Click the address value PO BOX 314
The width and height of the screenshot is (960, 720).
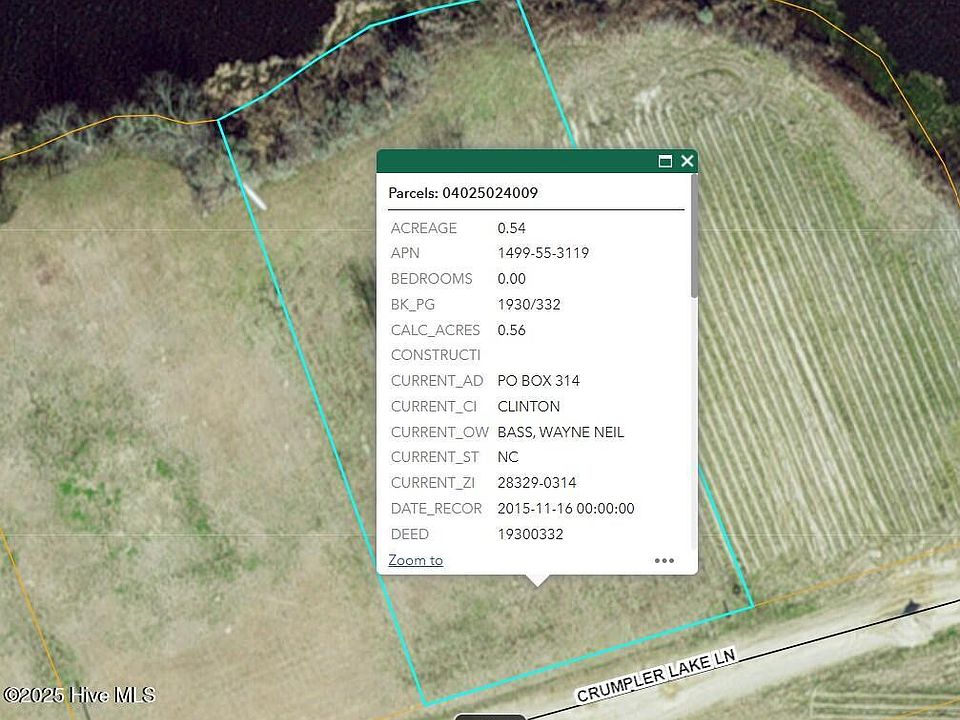tap(538, 381)
